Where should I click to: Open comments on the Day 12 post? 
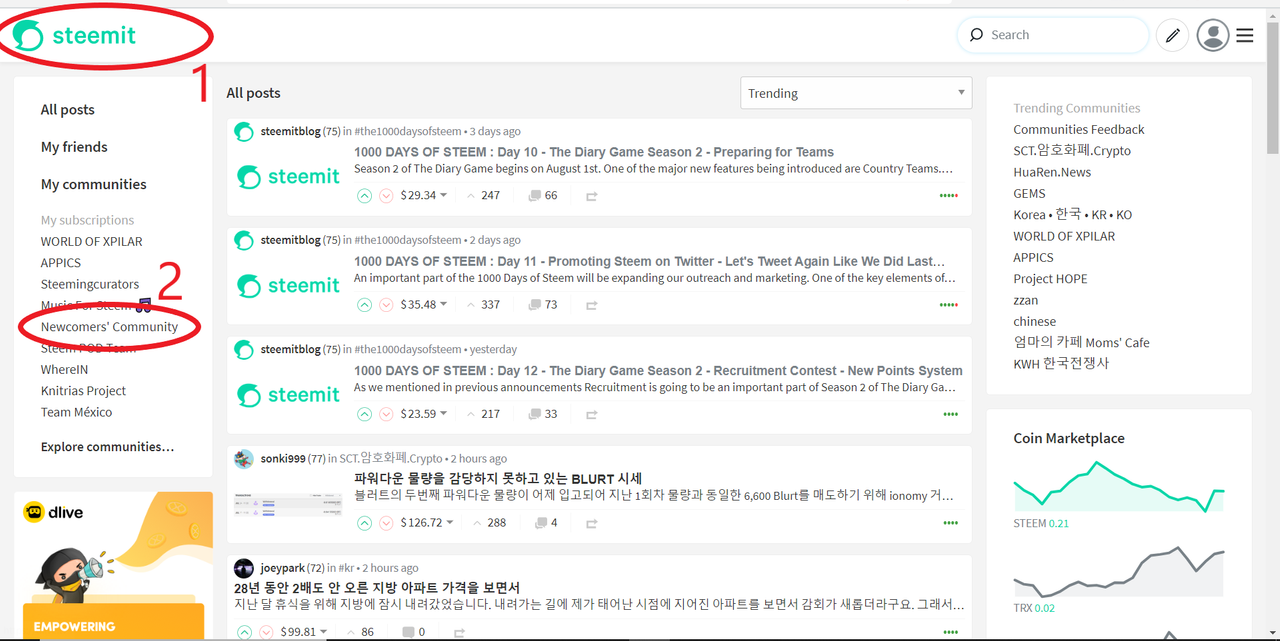pos(543,414)
